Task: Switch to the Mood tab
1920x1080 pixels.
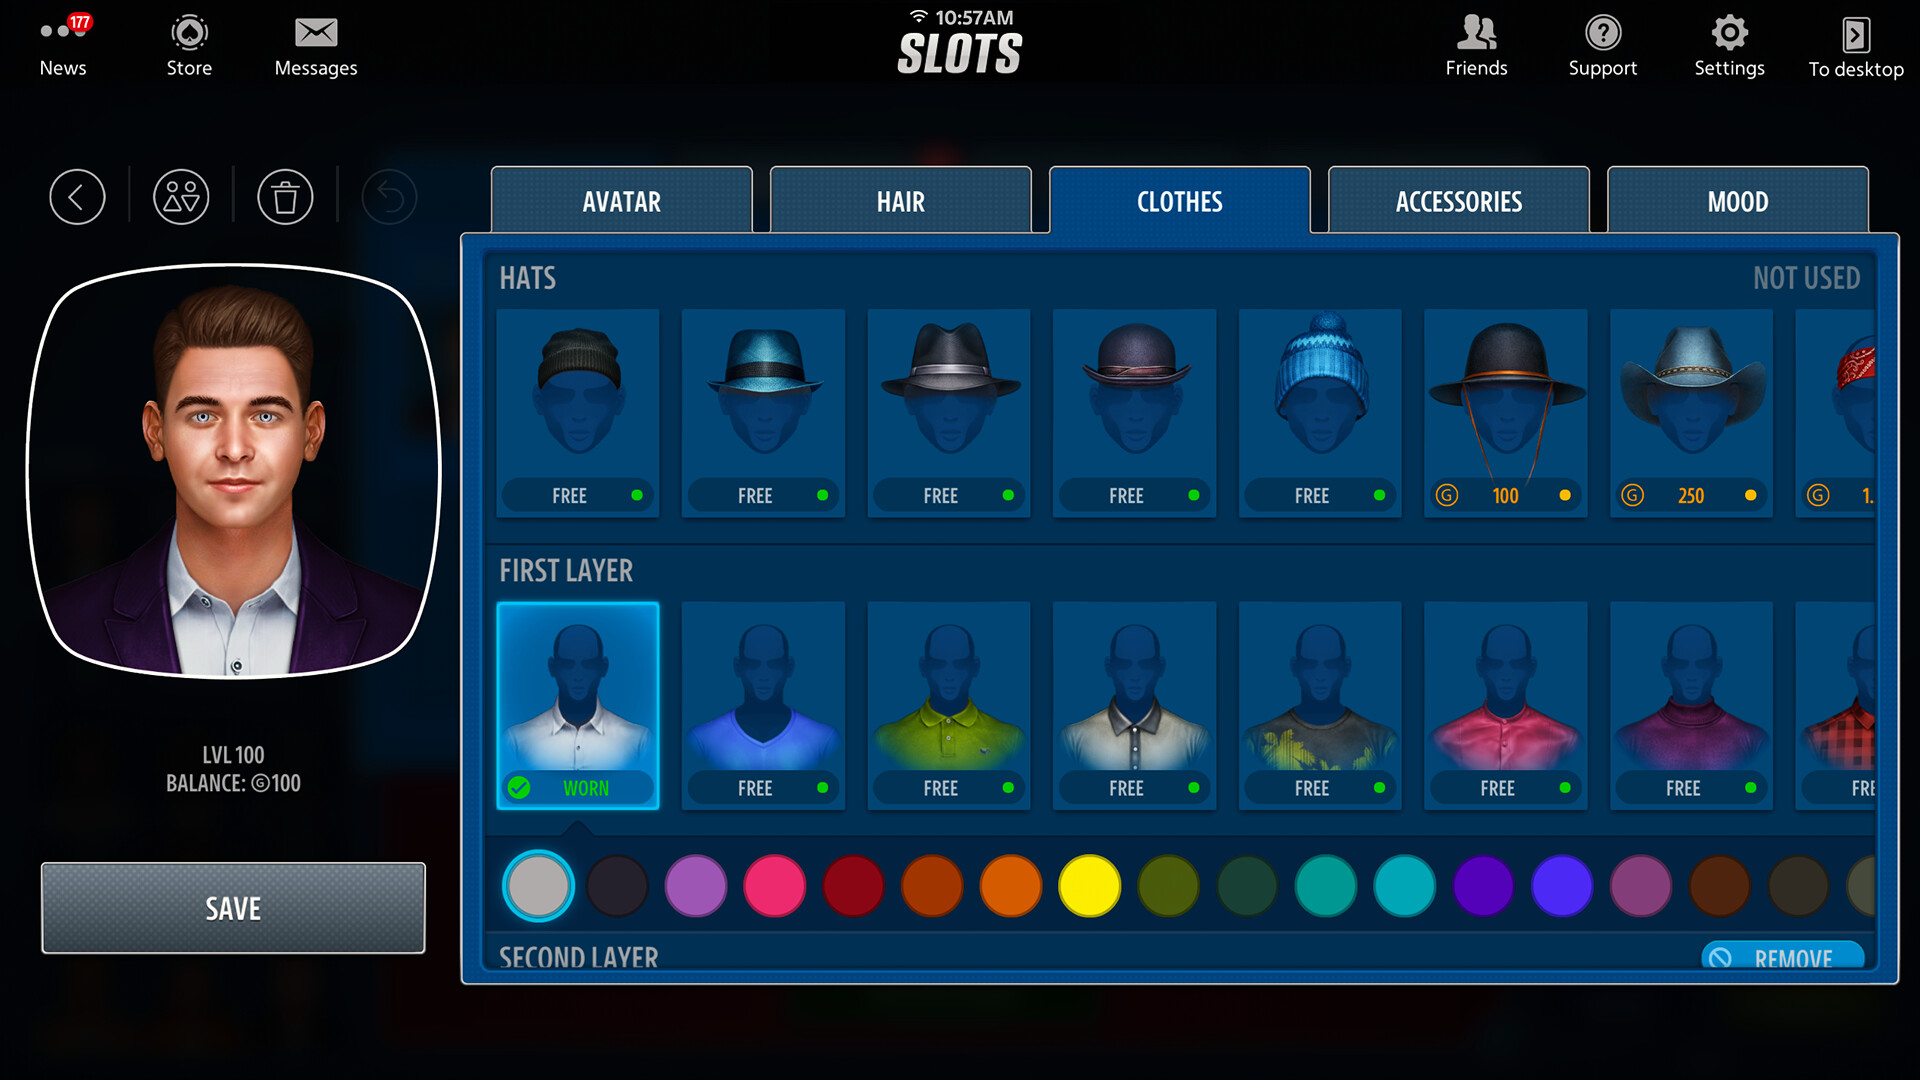Action: pyautogui.click(x=1737, y=201)
